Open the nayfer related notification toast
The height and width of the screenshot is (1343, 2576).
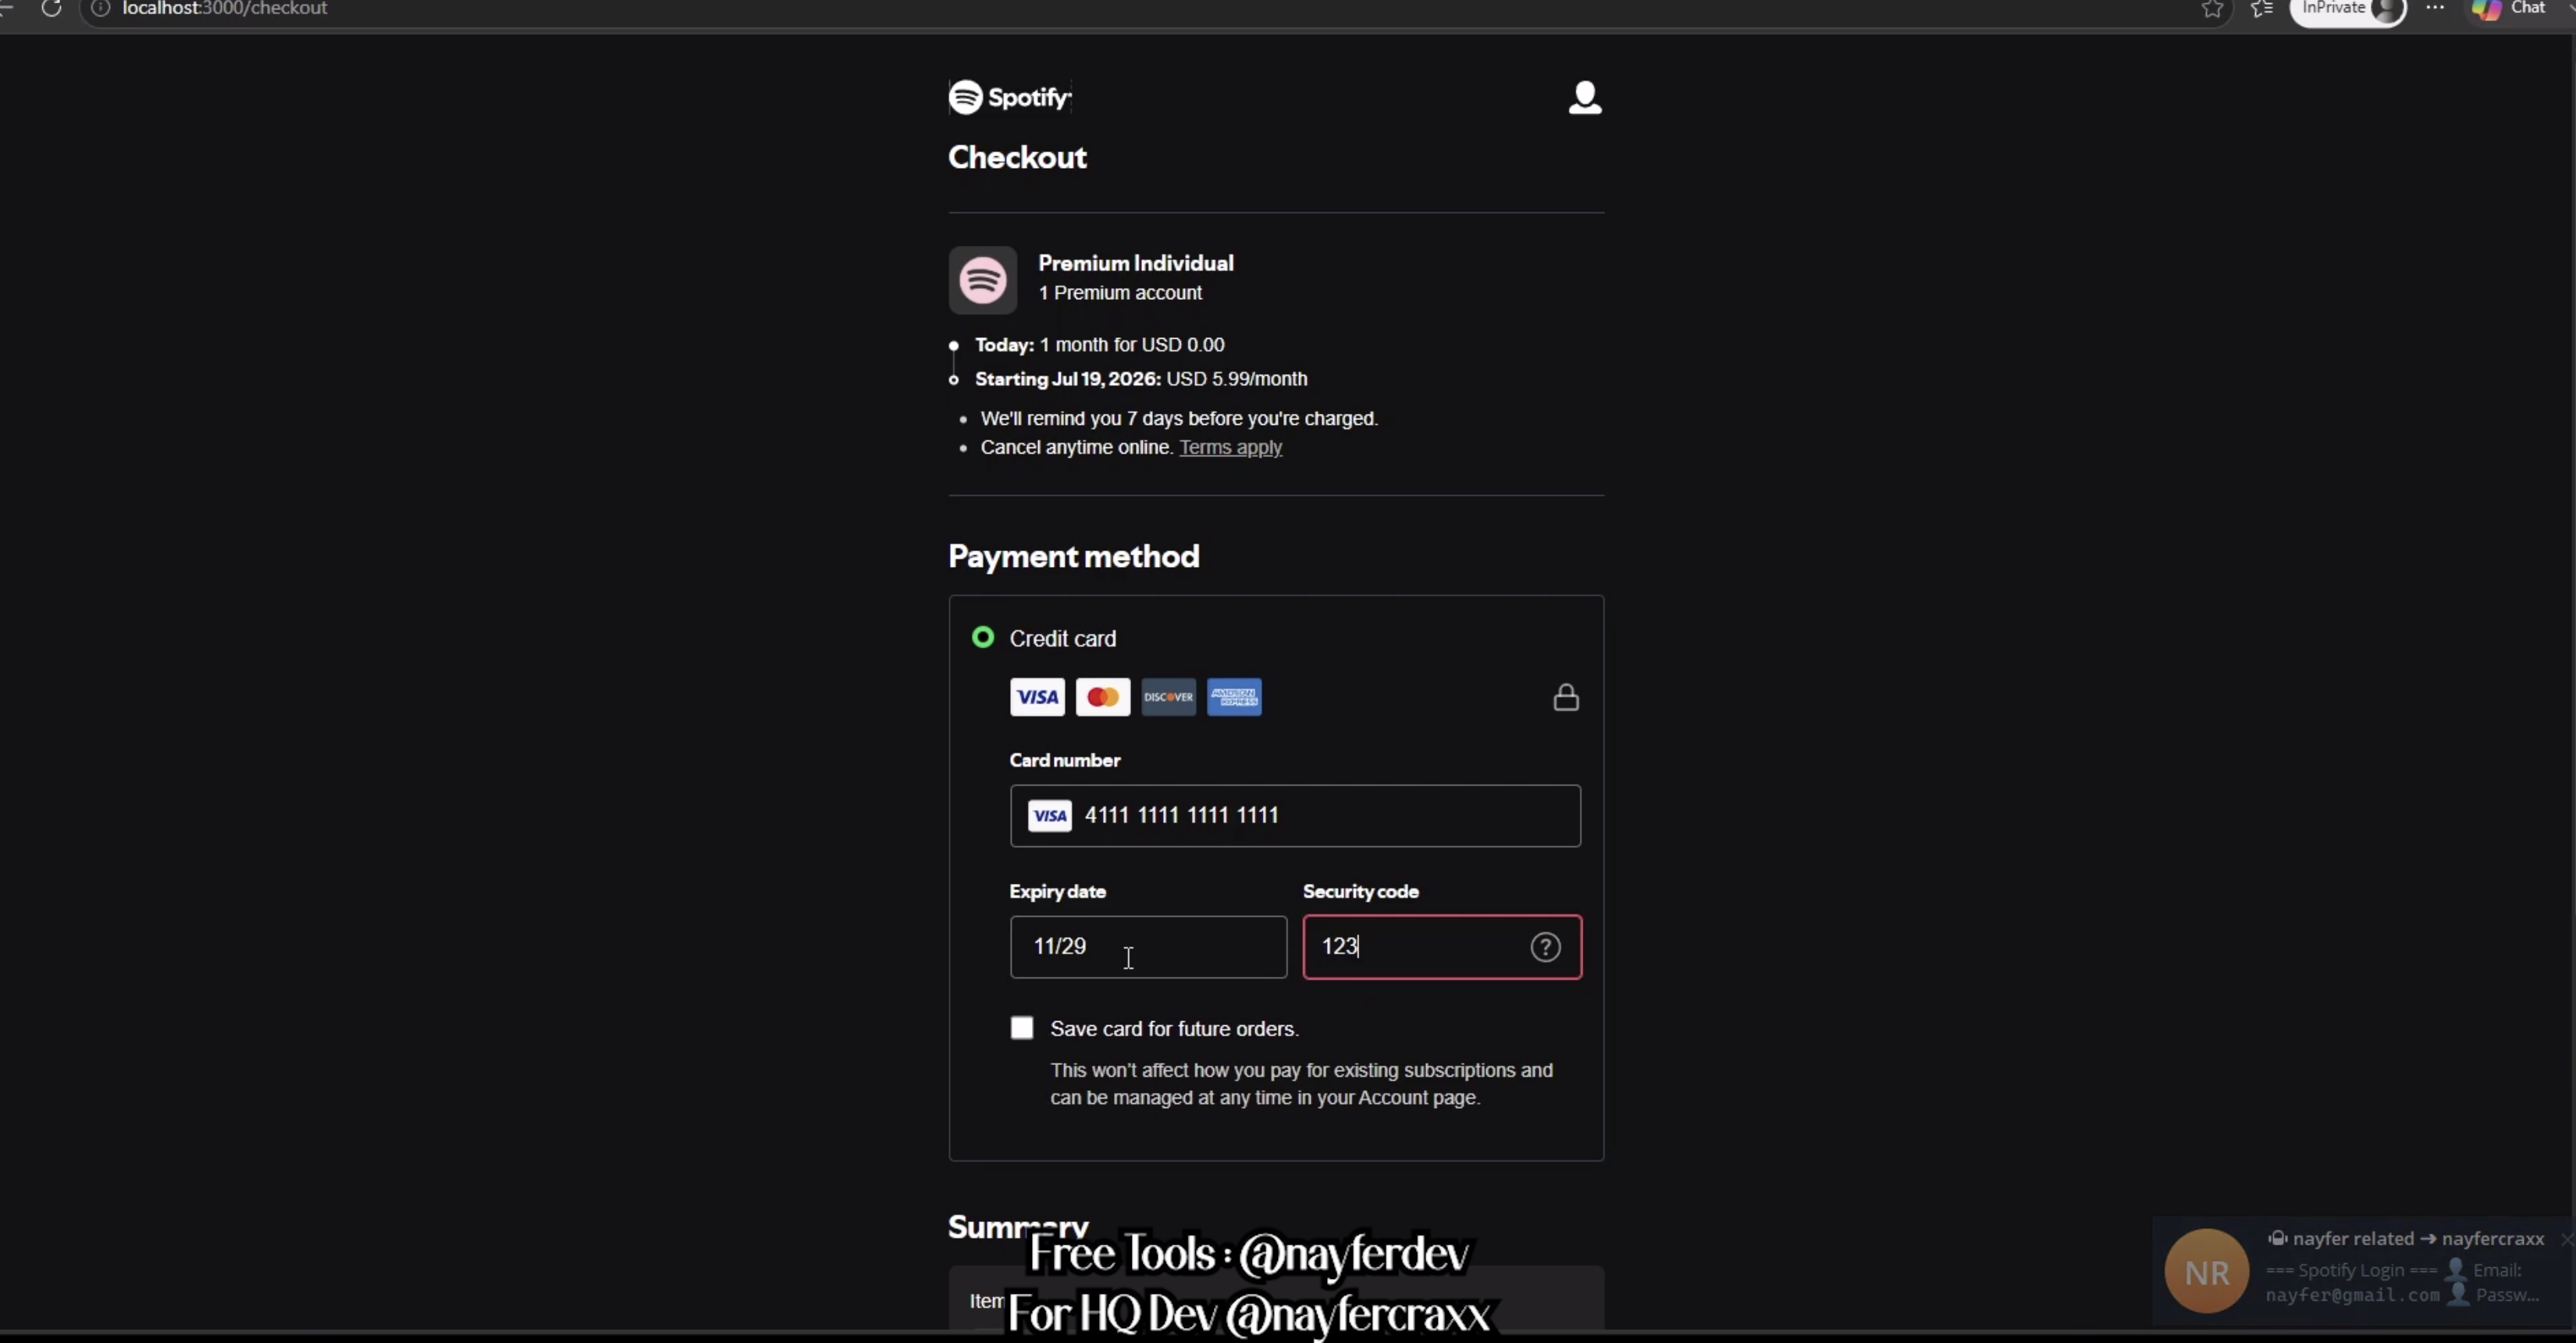pos(2362,1270)
